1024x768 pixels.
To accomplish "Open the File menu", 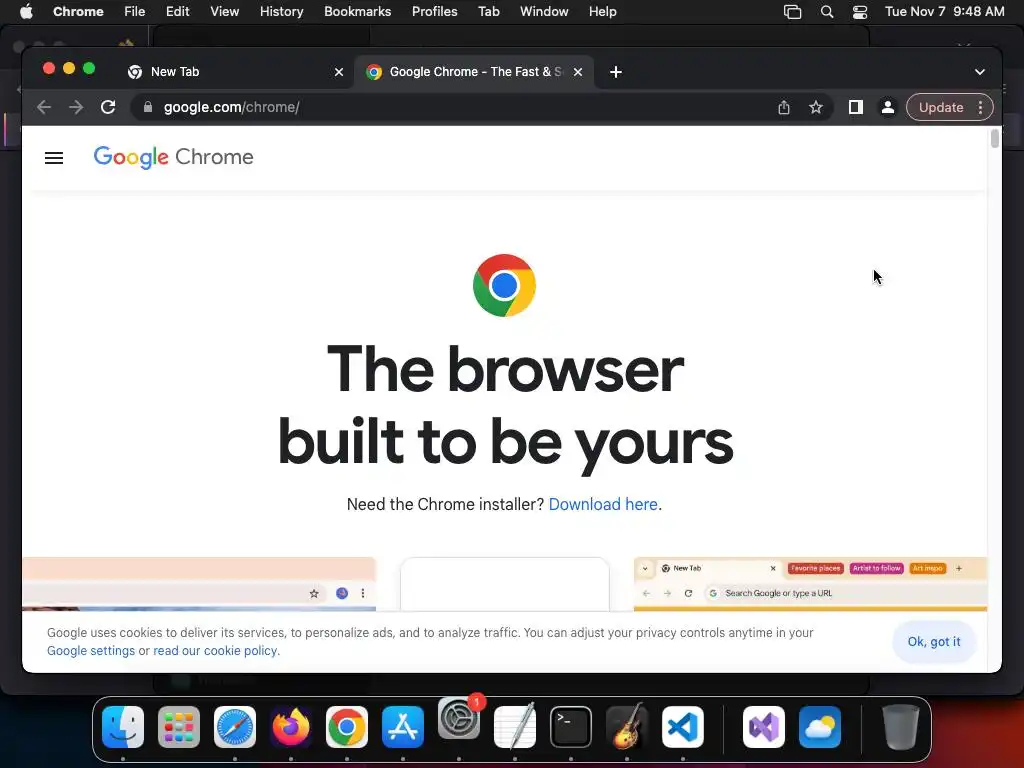I will pos(135,12).
